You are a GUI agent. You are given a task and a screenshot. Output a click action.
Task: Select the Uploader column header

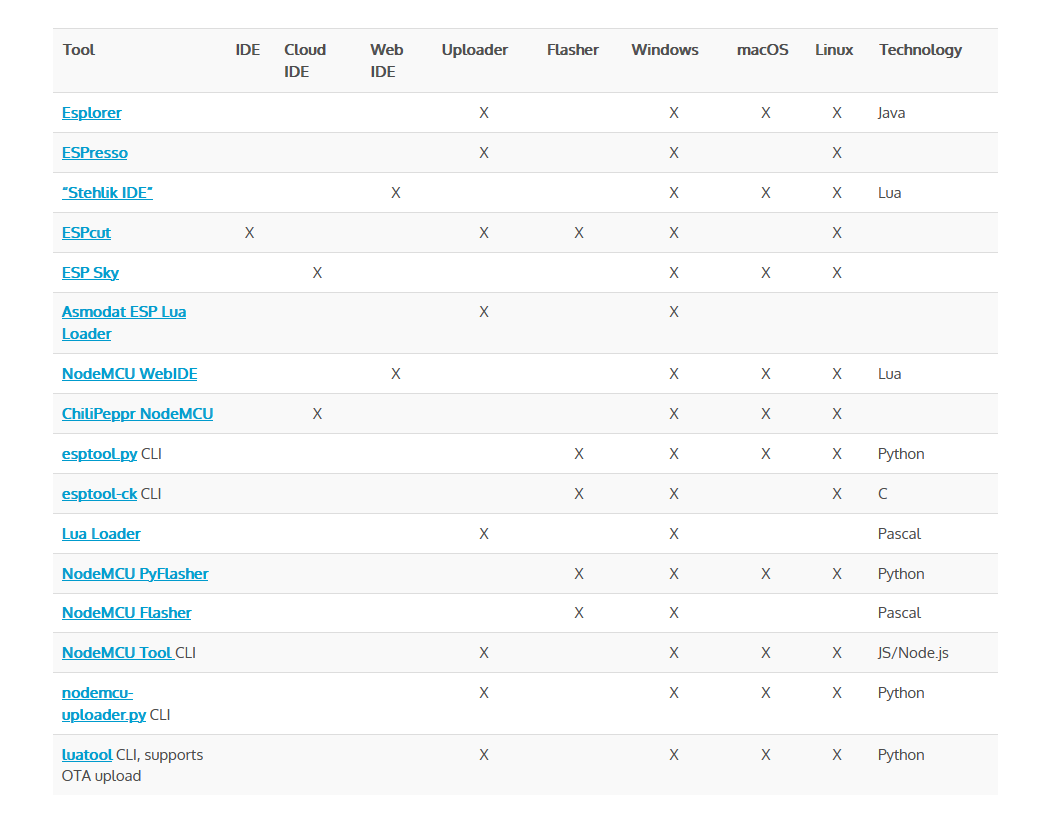coord(474,50)
